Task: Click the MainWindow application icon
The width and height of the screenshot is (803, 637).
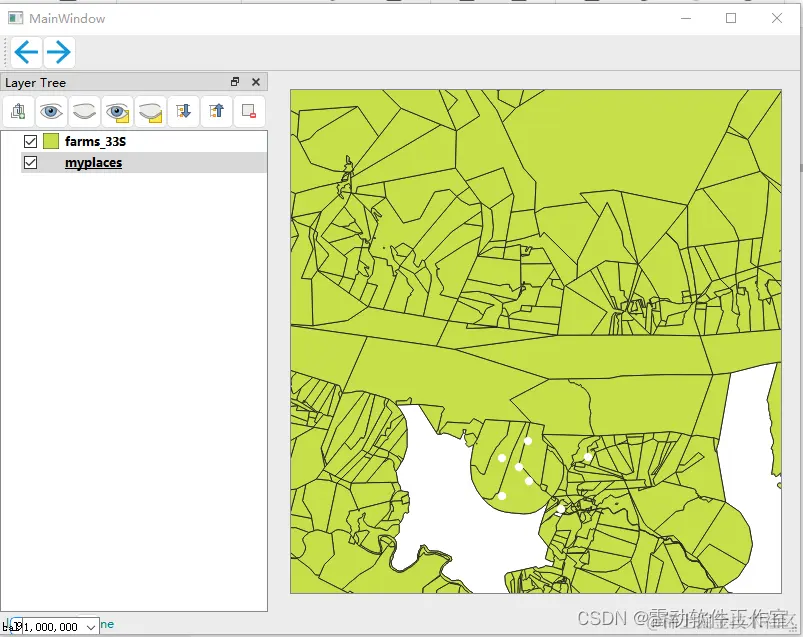Action: pyautogui.click(x=15, y=18)
